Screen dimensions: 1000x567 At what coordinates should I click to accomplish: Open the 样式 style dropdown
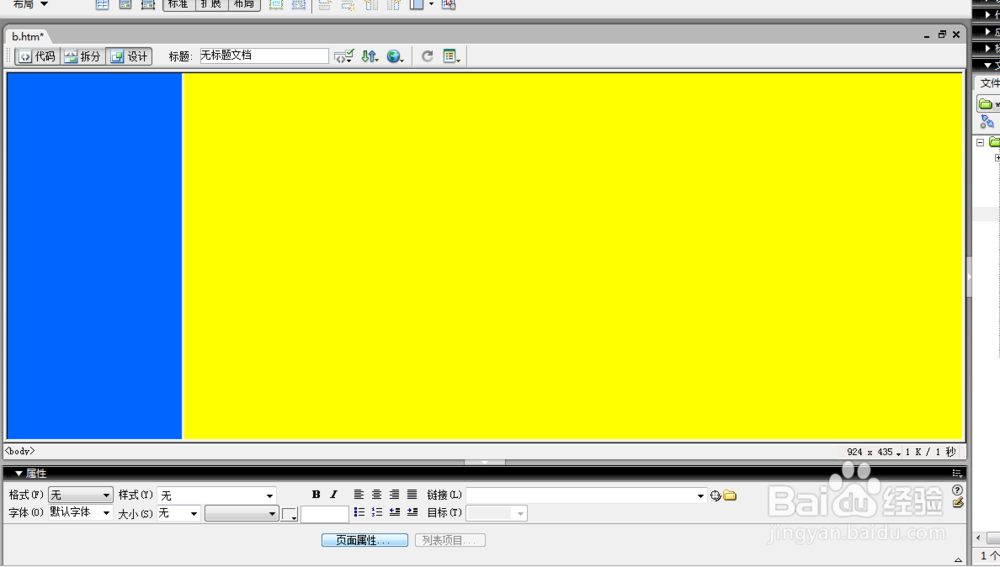coord(217,495)
